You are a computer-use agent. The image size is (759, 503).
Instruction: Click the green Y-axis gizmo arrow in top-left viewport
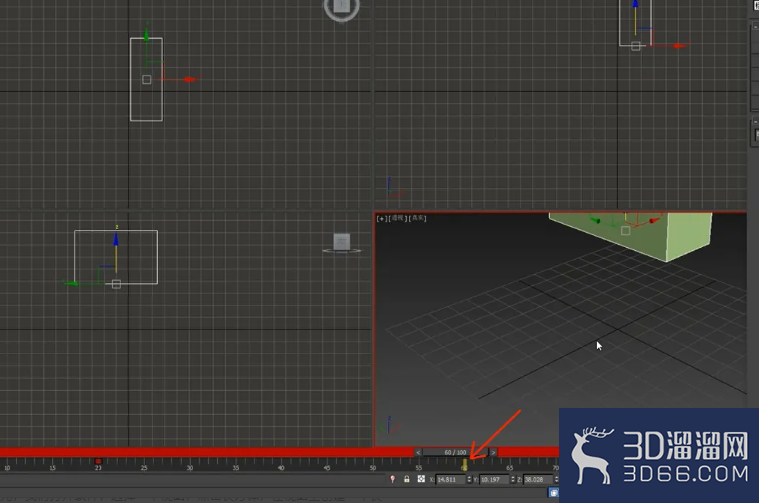[146, 35]
